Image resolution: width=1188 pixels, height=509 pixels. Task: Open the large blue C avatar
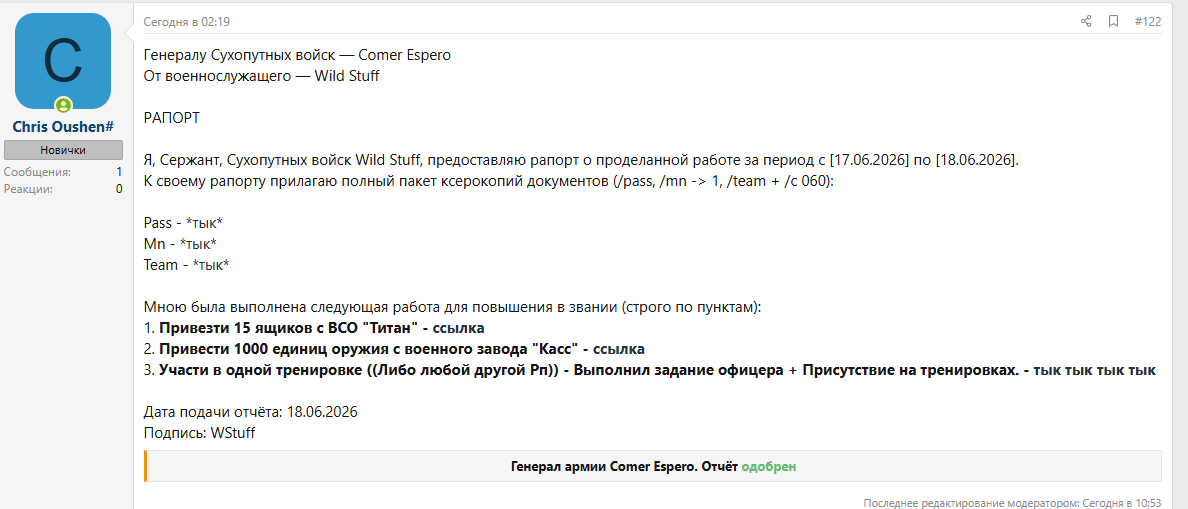pos(63,61)
